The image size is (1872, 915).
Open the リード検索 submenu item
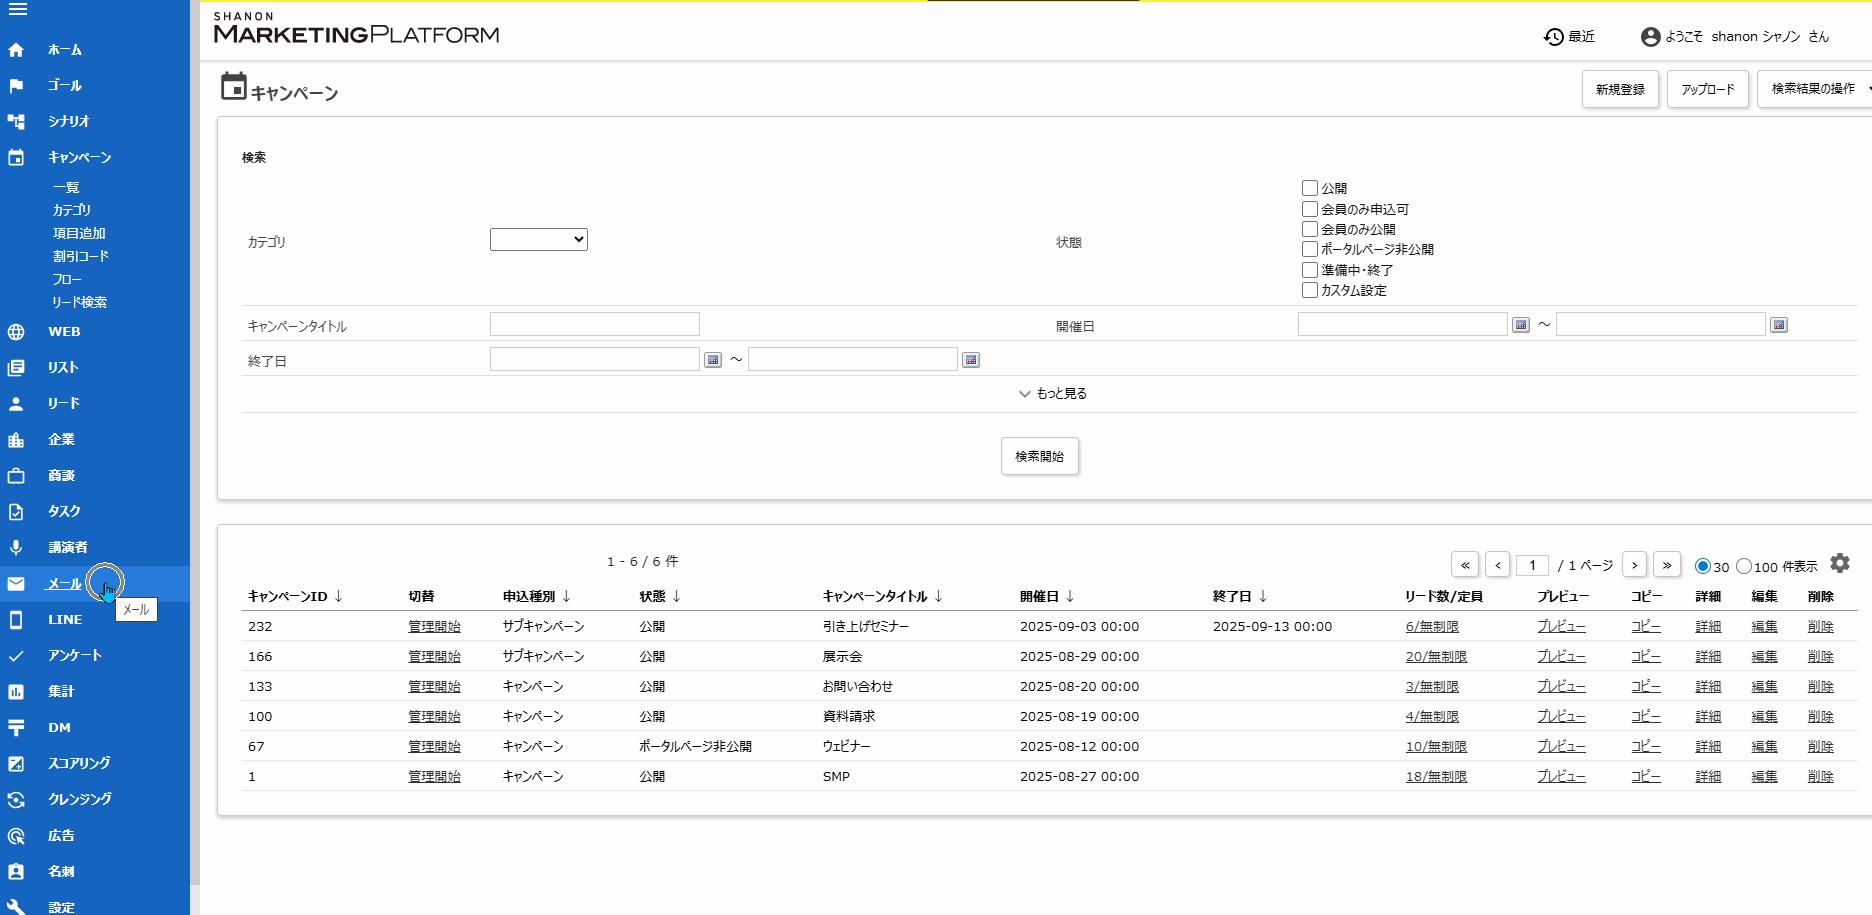click(80, 303)
